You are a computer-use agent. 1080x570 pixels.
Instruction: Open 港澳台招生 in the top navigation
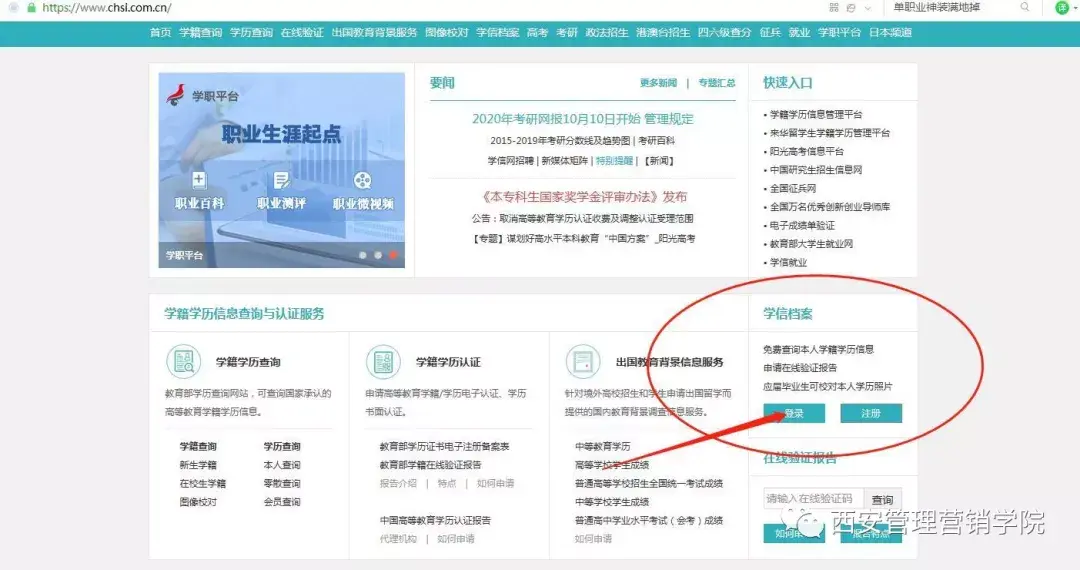point(663,32)
